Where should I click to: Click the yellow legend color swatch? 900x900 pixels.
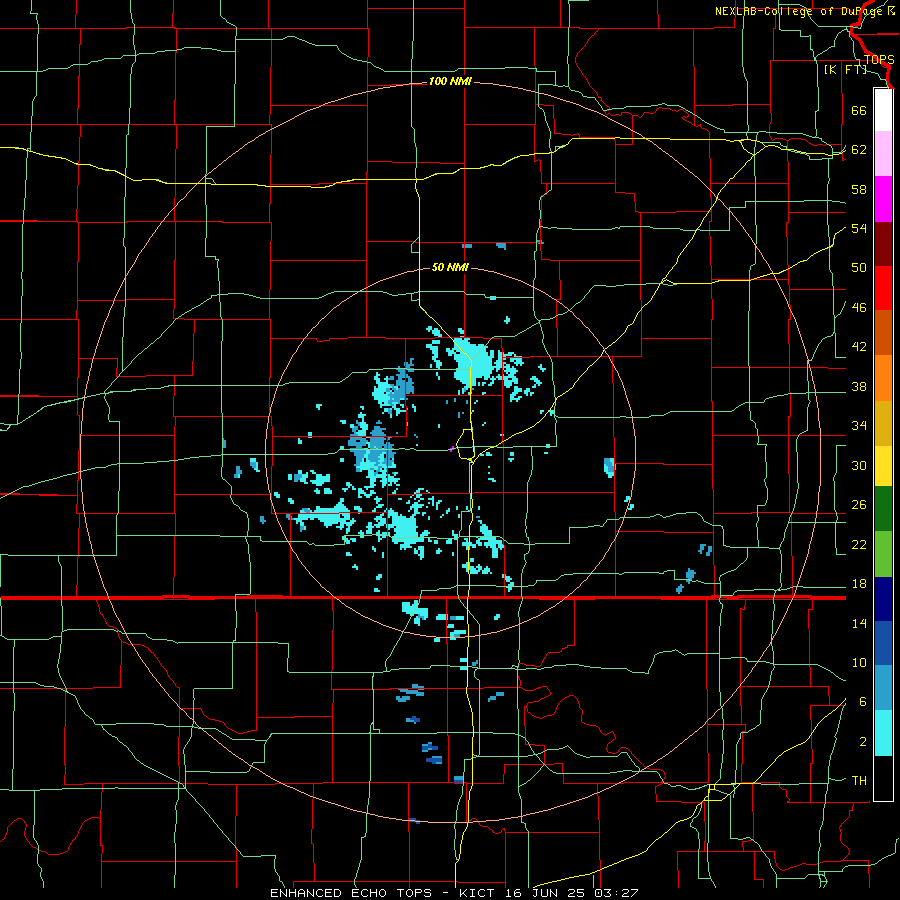point(883,465)
